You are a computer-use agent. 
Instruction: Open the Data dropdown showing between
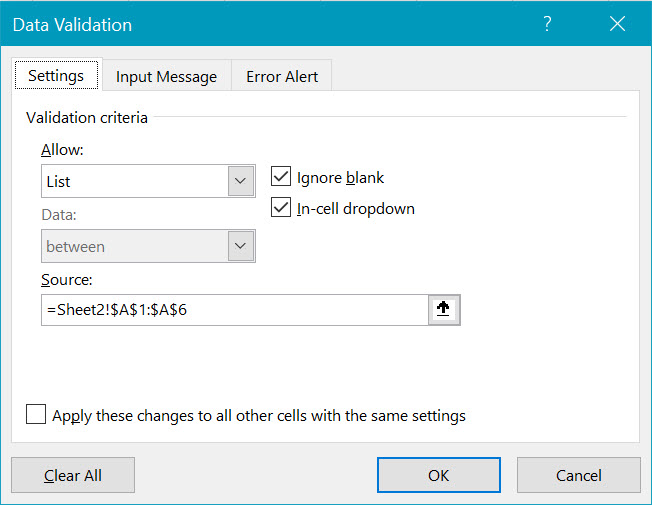[x=148, y=246]
